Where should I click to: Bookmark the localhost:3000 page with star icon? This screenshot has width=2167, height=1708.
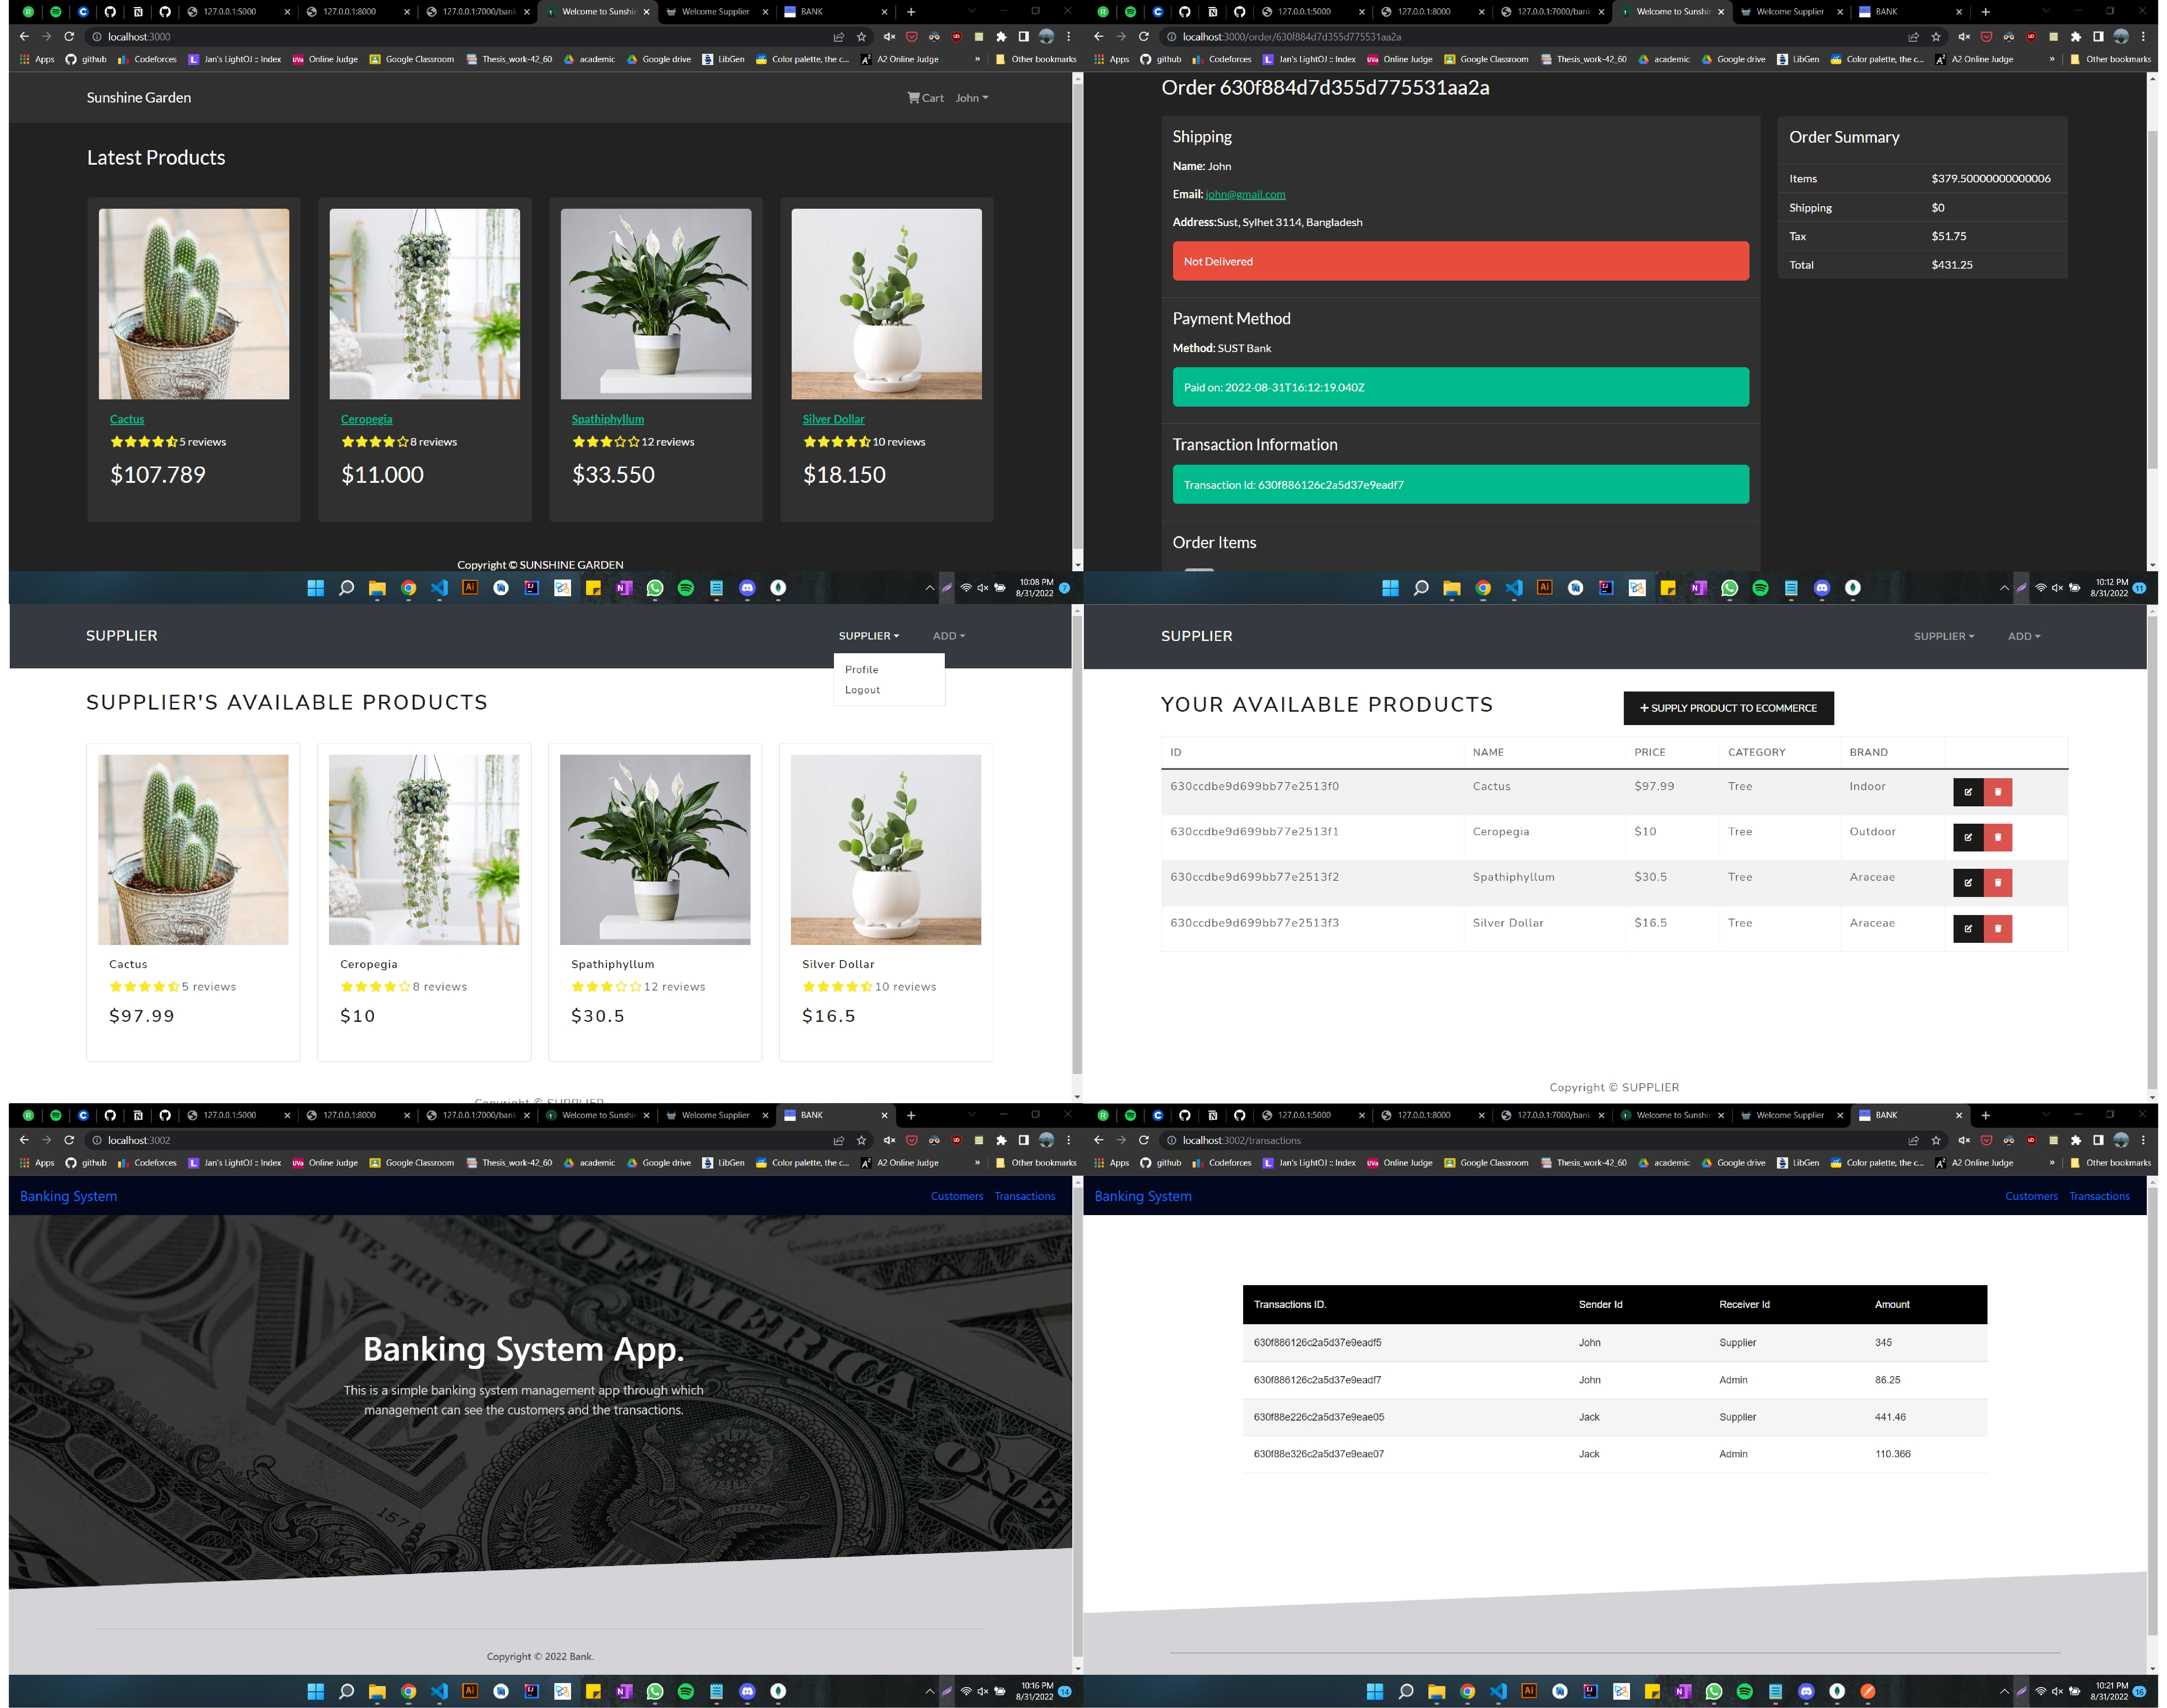tap(861, 36)
